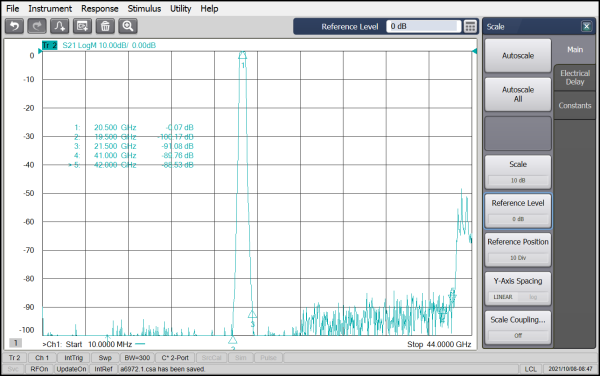Click the Autoscale button

(x=518, y=56)
